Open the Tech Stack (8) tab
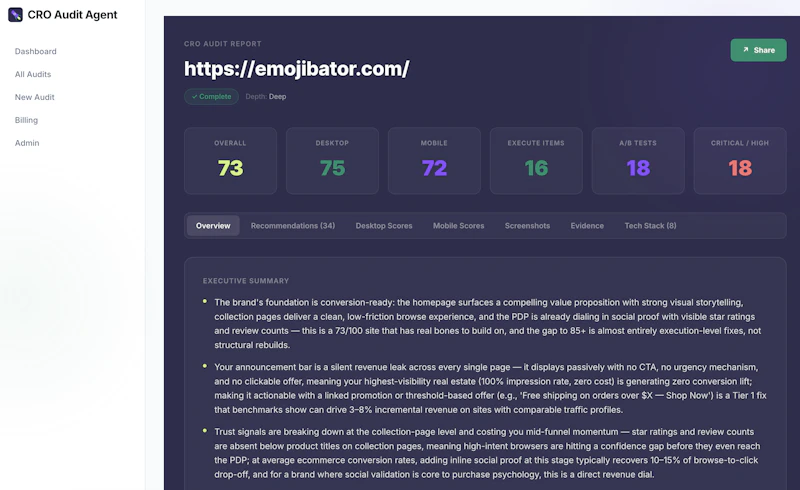 651,226
